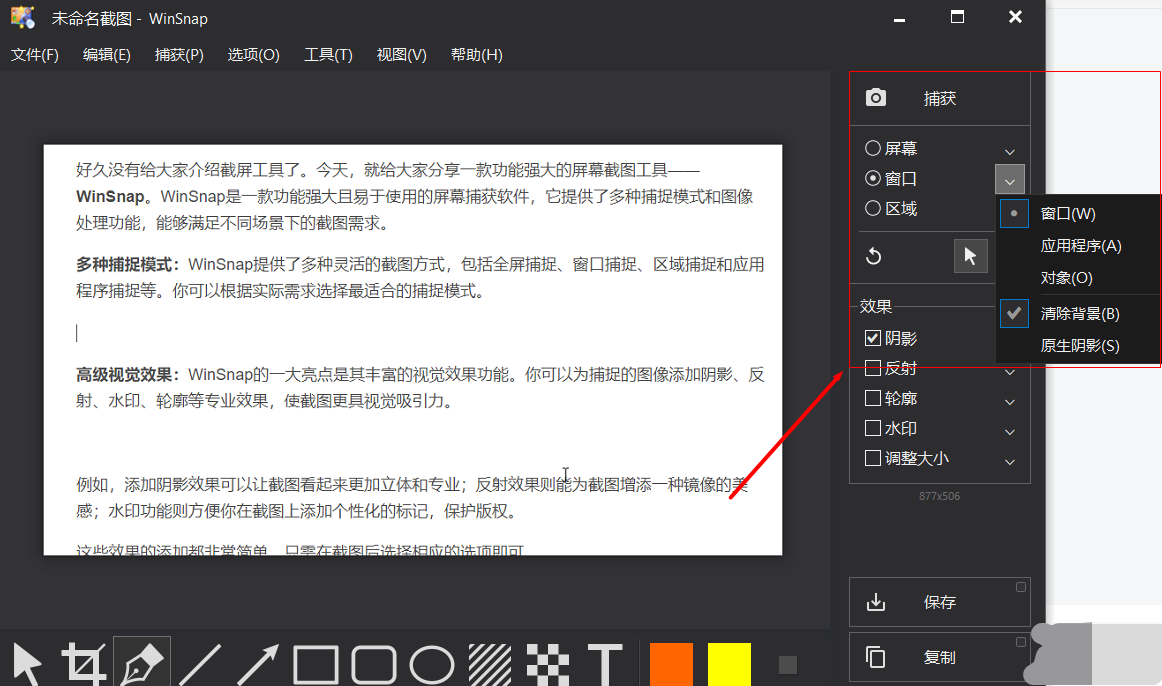The image size is (1162, 686).
Task: Open the 文件(F) menu
Action: click(35, 55)
